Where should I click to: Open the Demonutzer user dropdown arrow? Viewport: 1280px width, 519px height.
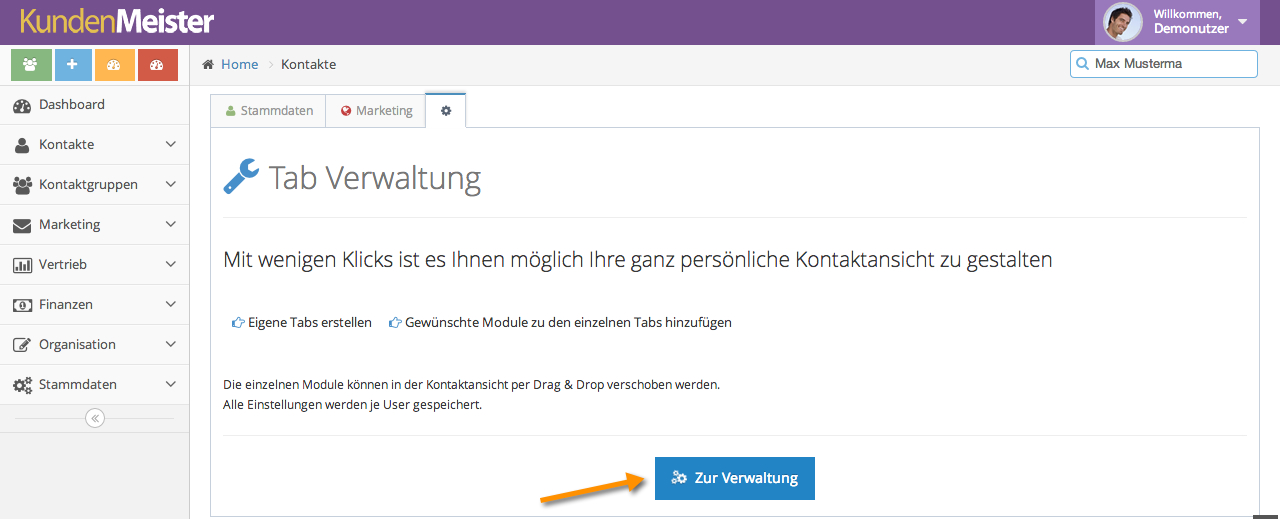pyautogui.click(x=1242, y=22)
